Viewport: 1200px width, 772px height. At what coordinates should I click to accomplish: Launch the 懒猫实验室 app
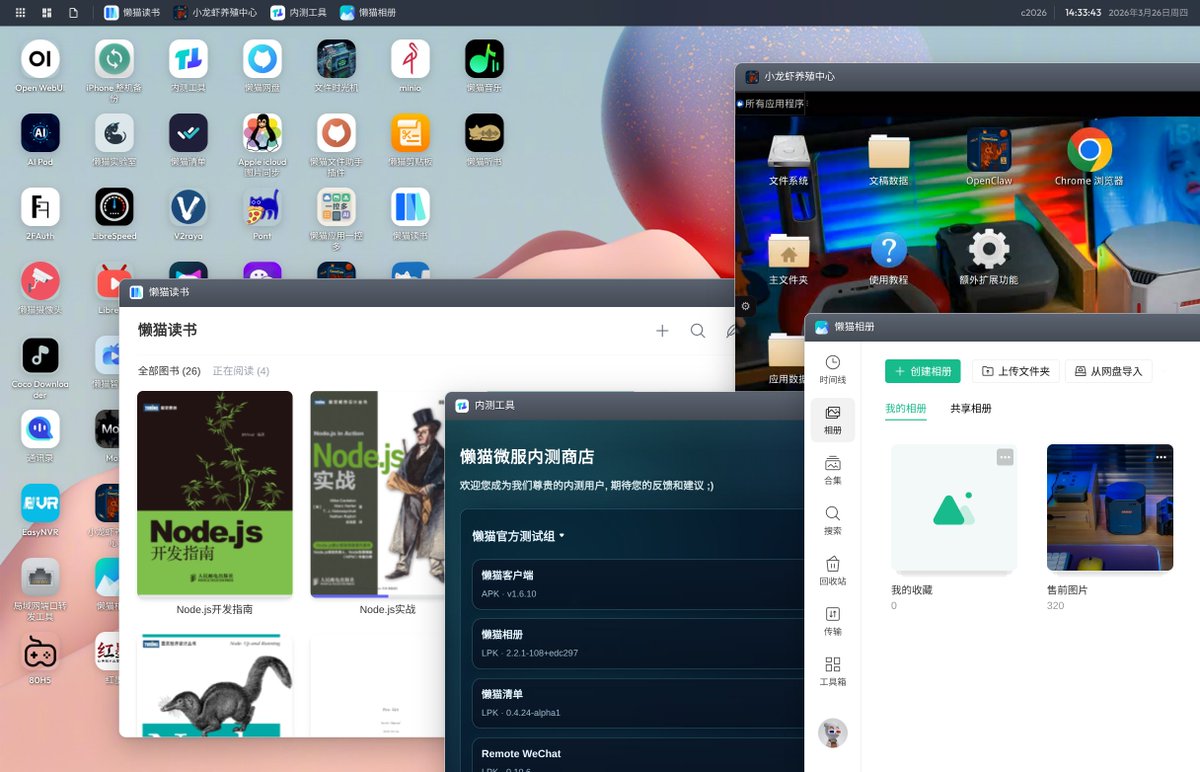click(114, 133)
